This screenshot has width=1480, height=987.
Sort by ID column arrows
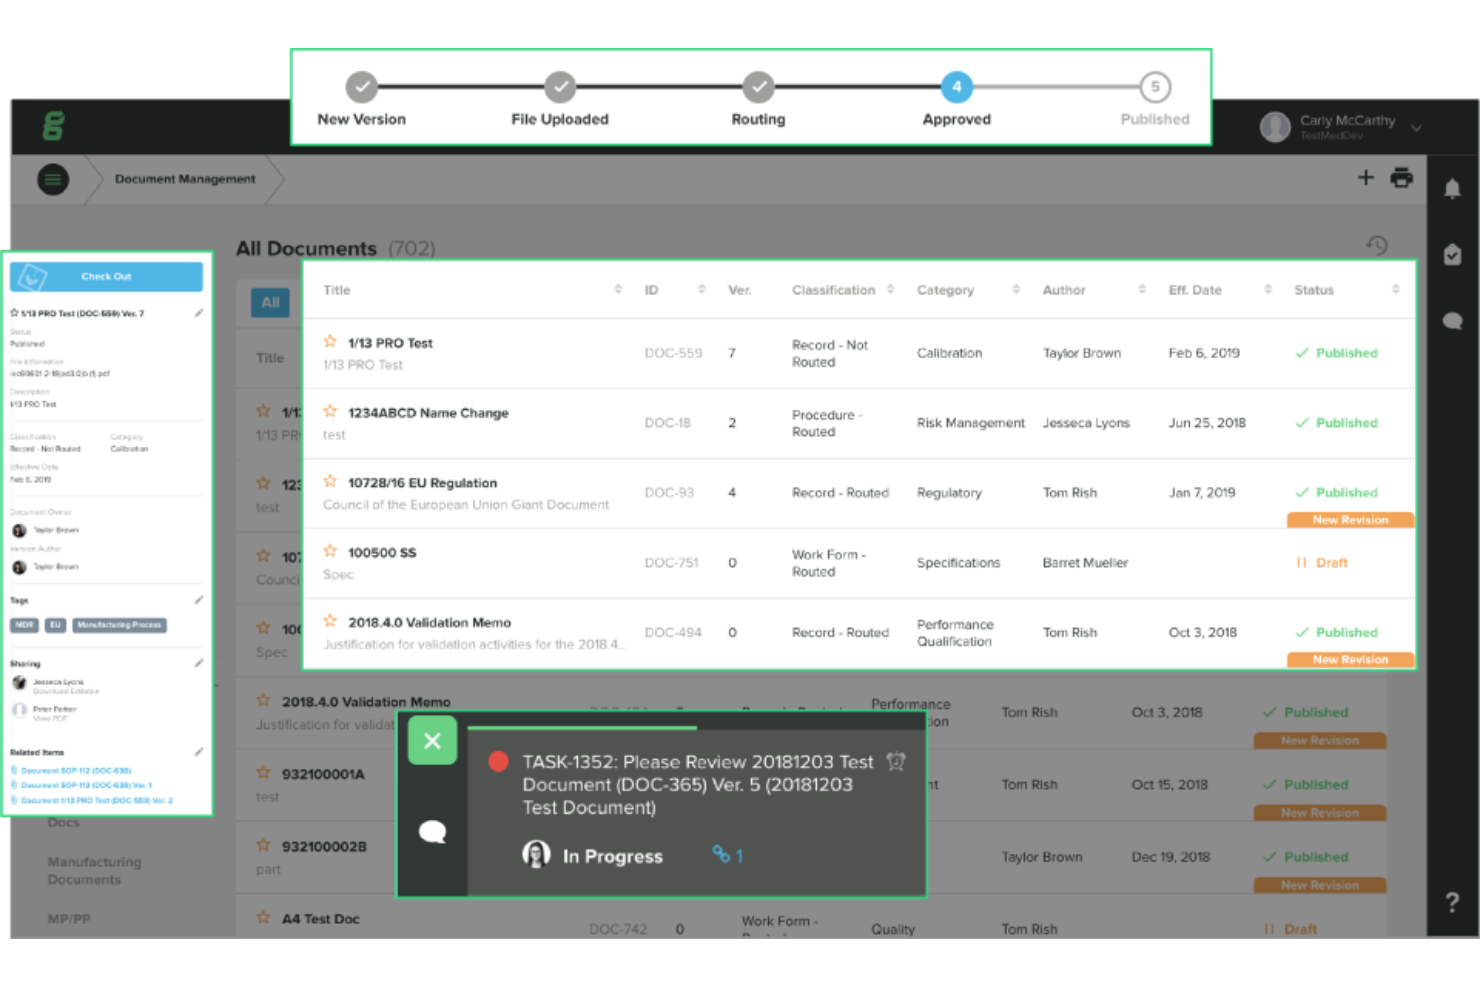701,290
